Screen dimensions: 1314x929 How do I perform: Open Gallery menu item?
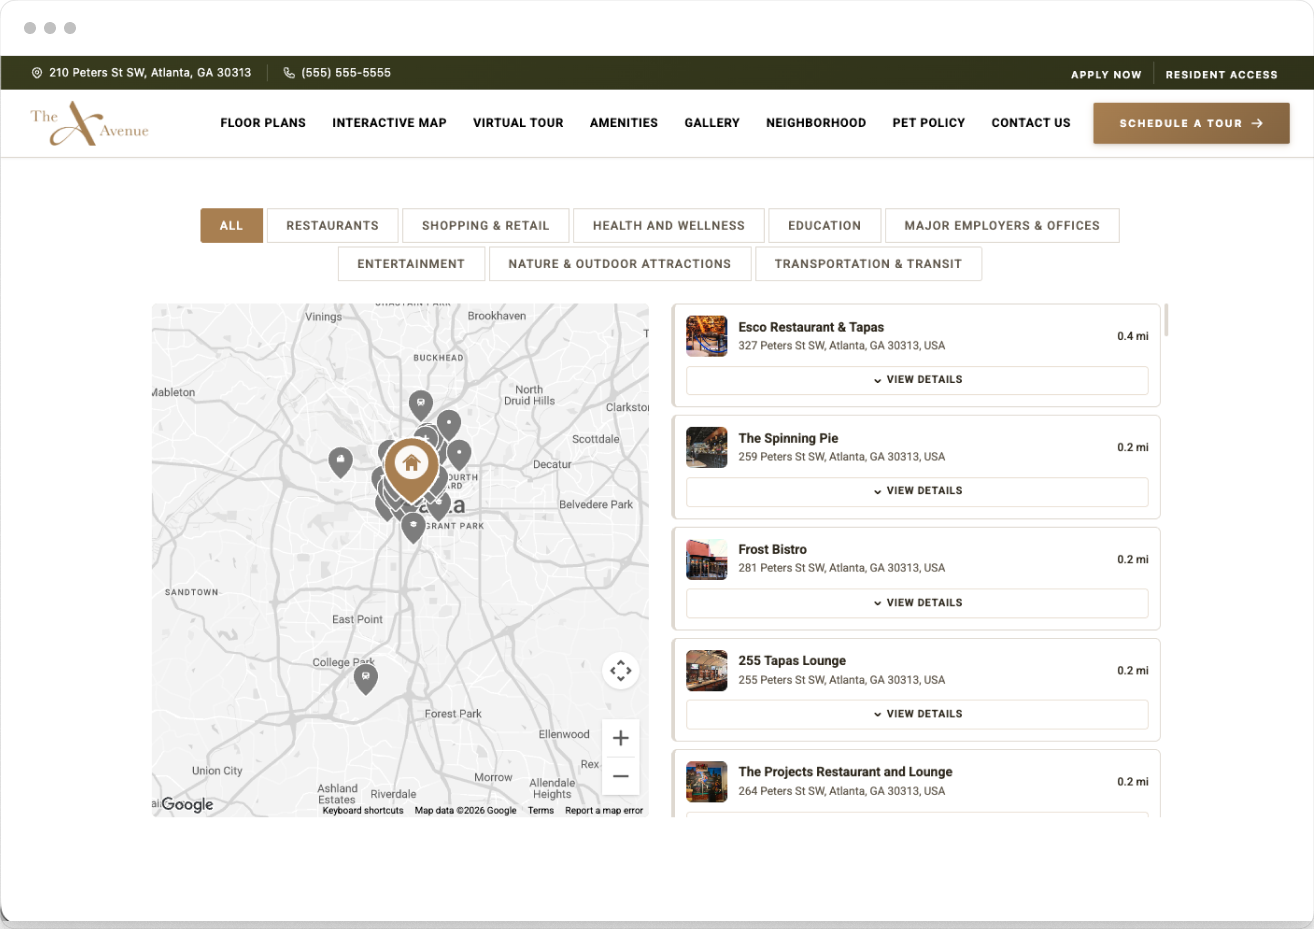712,123
